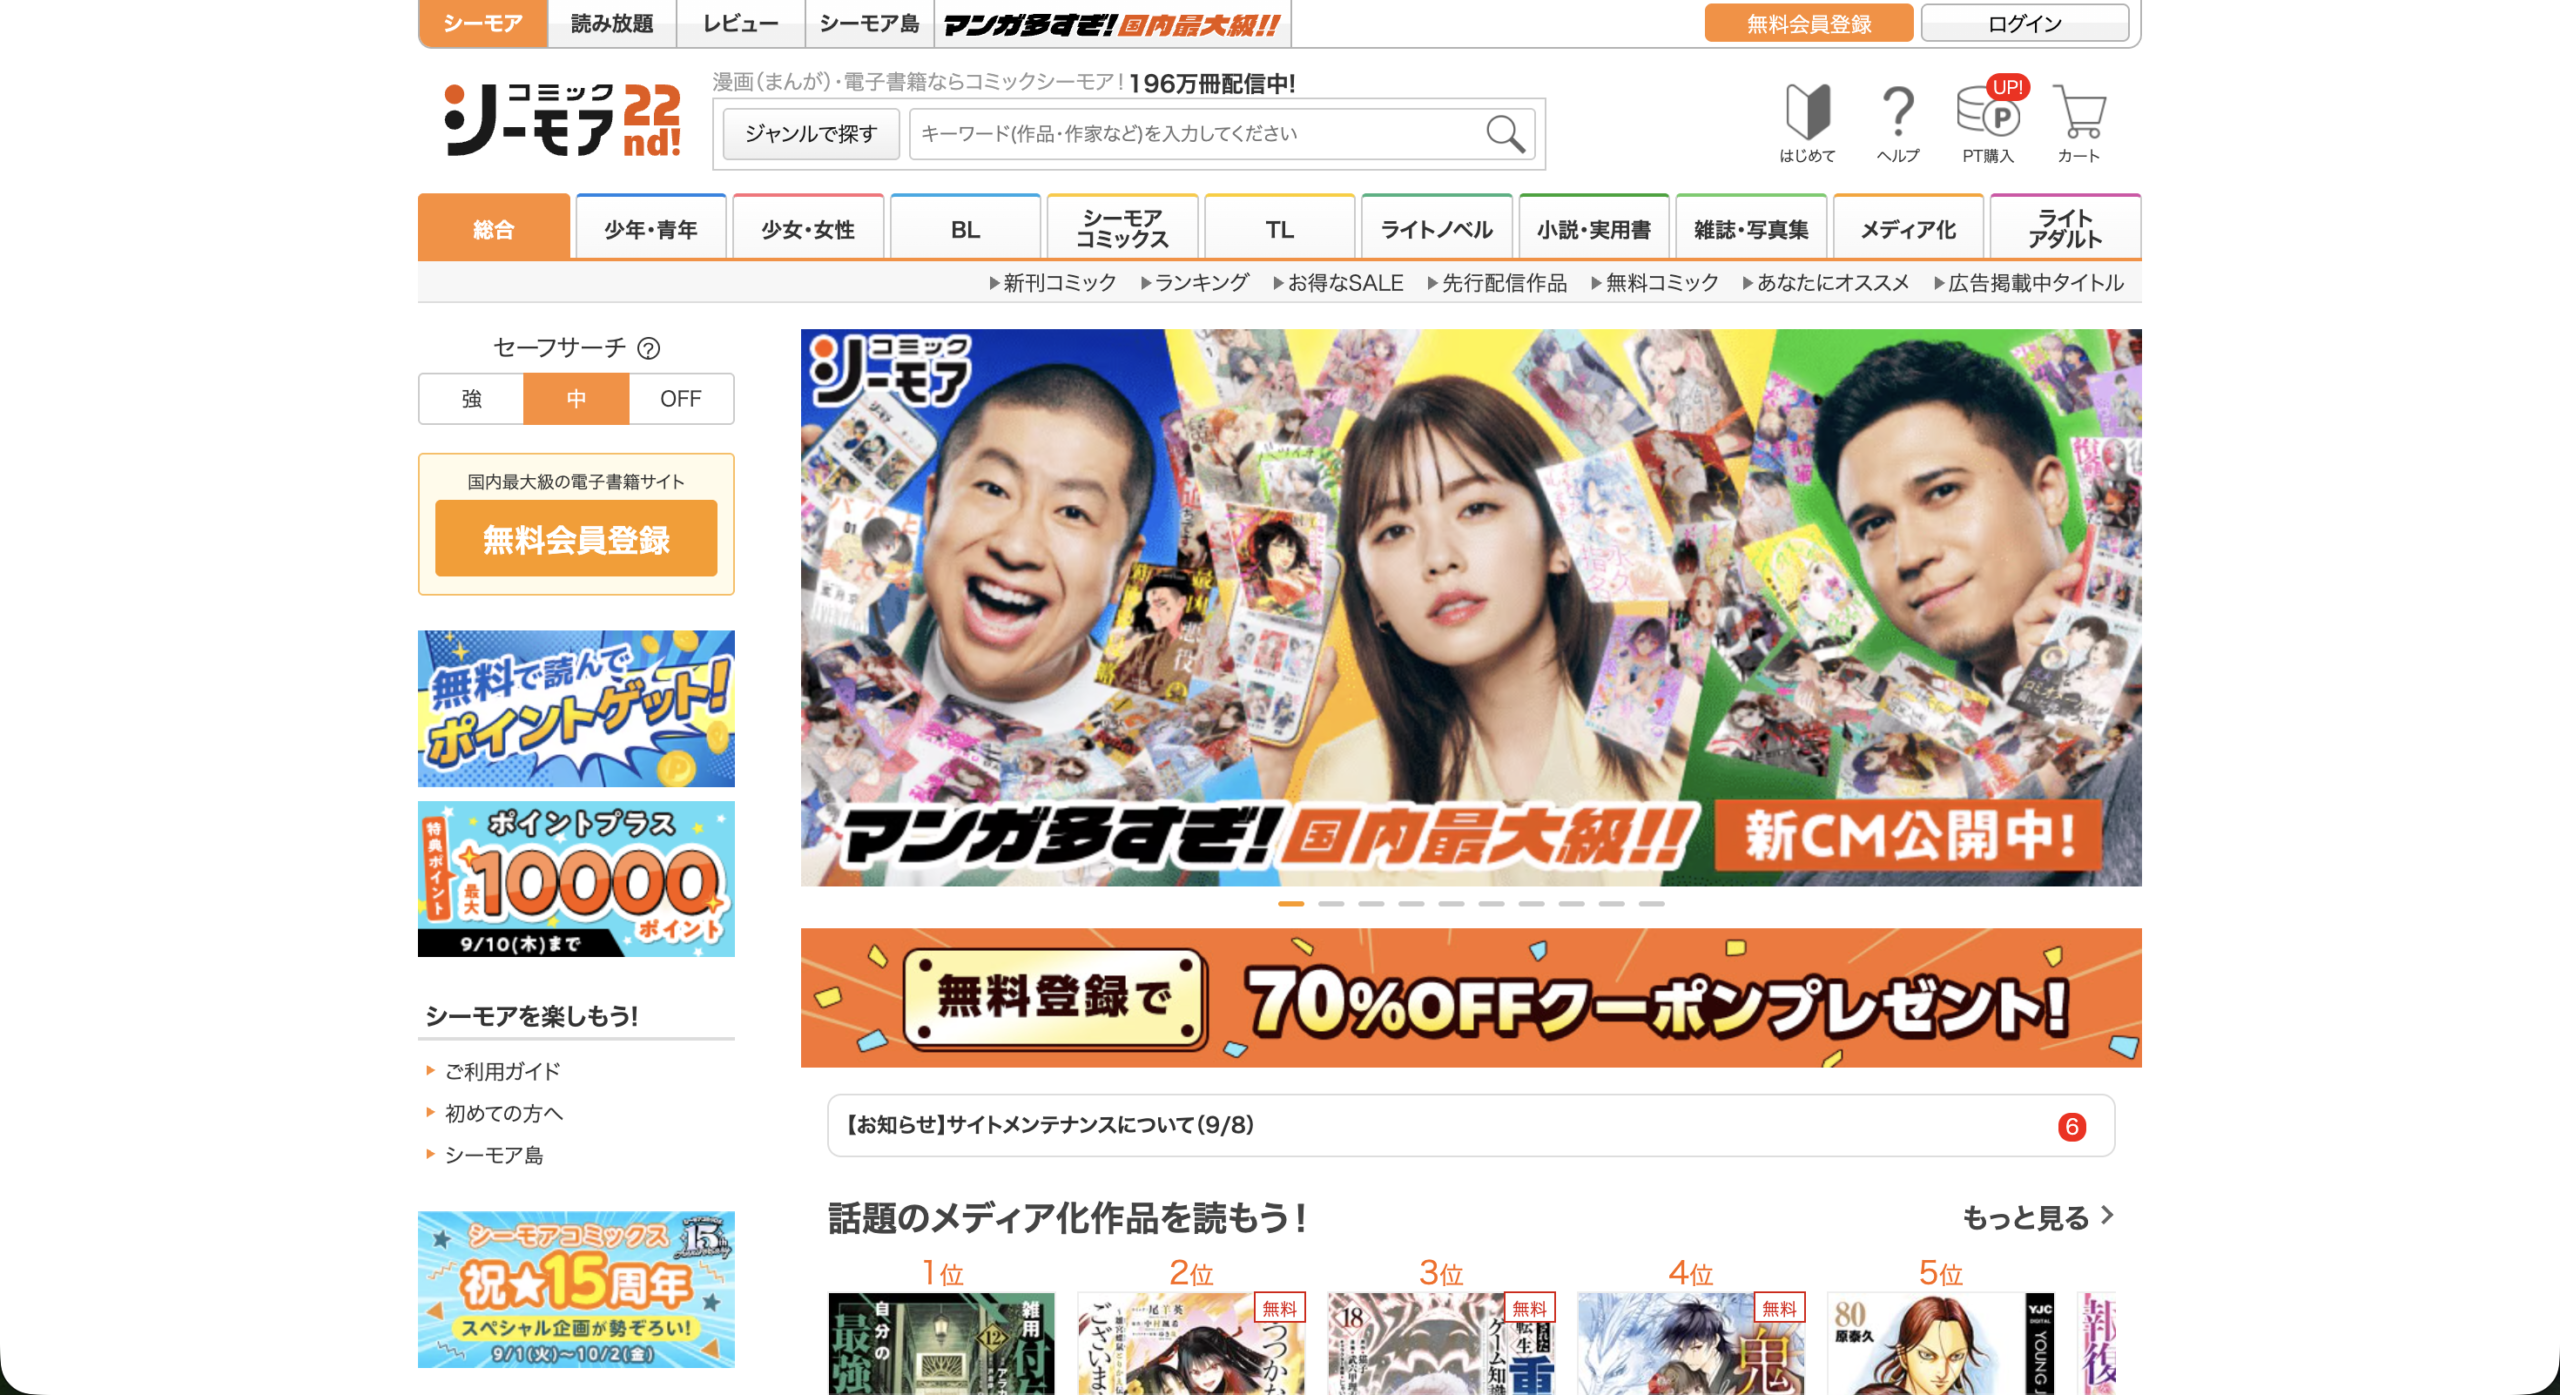Open the ご利用ガイド sidebar link
Screen dimensions: 2560x1395
coord(502,1071)
